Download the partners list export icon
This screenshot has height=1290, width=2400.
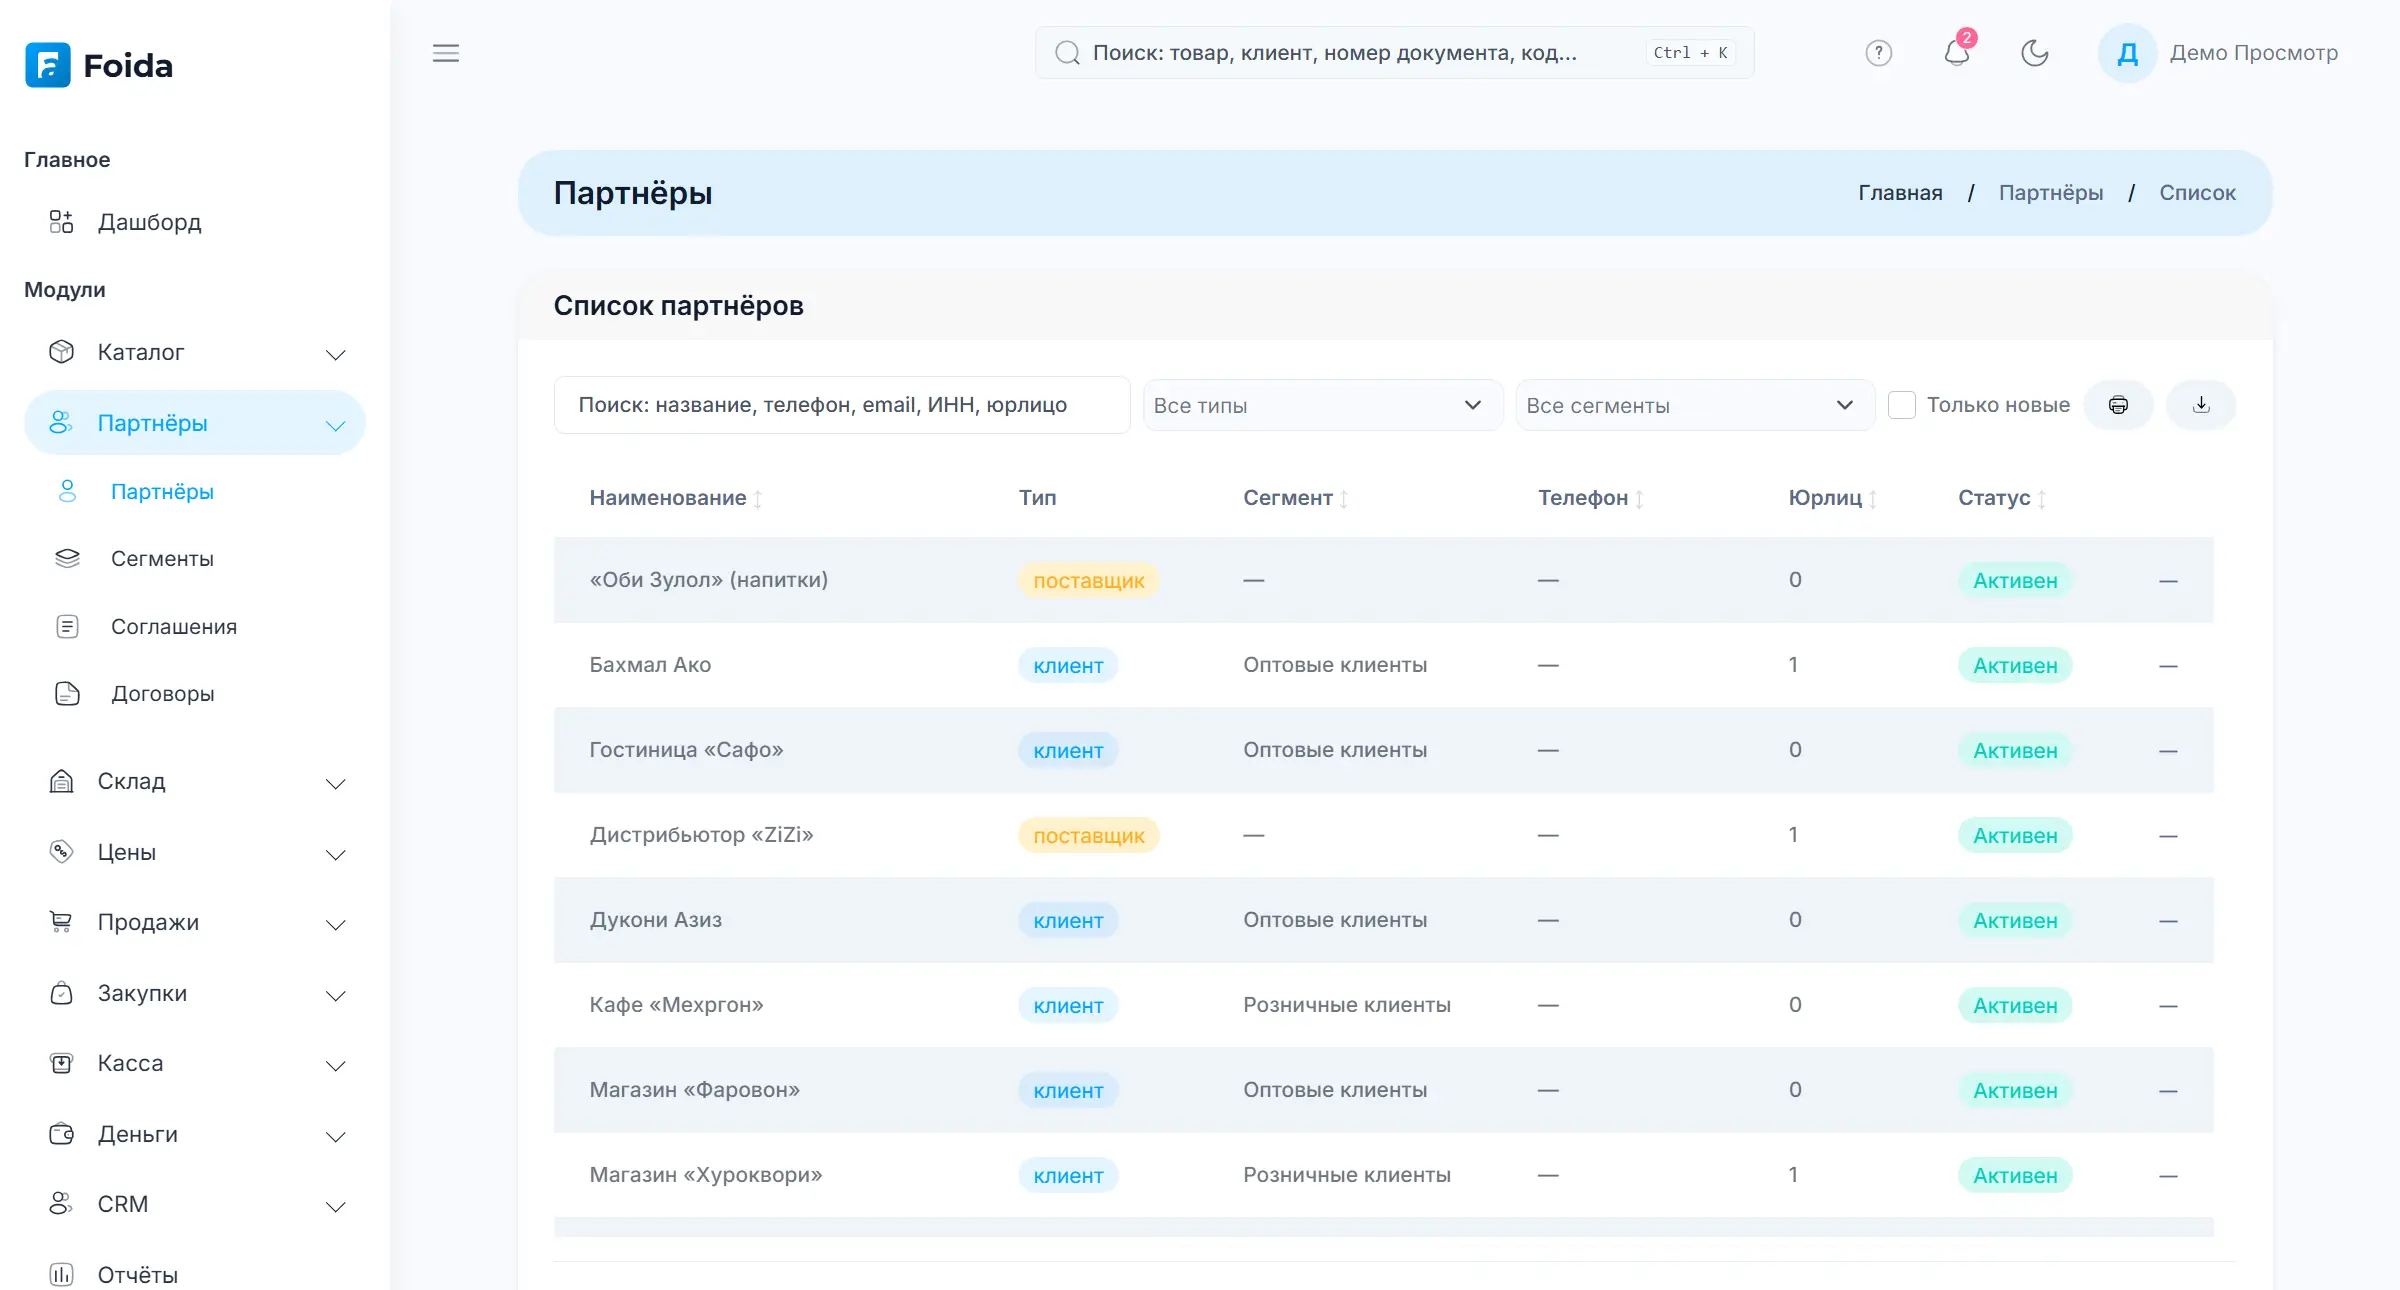pyautogui.click(x=2201, y=405)
